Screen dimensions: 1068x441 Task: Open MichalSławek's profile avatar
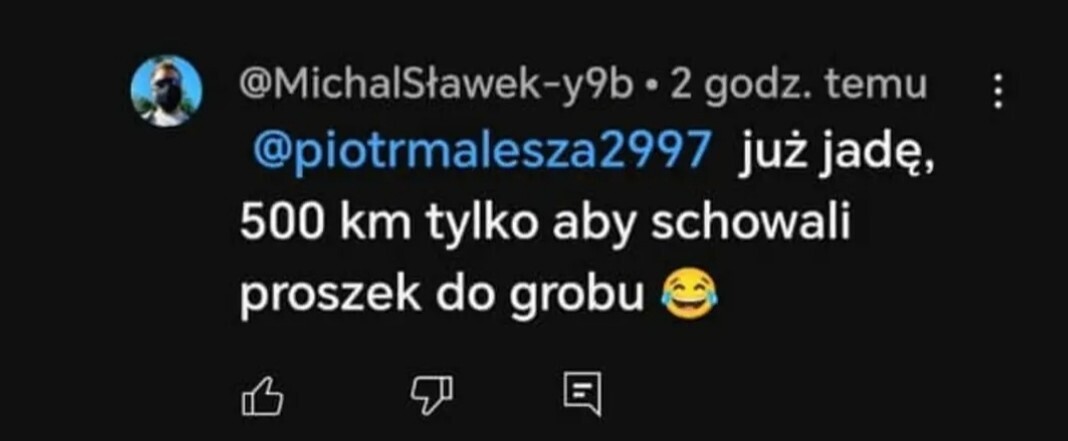[166, 91]
